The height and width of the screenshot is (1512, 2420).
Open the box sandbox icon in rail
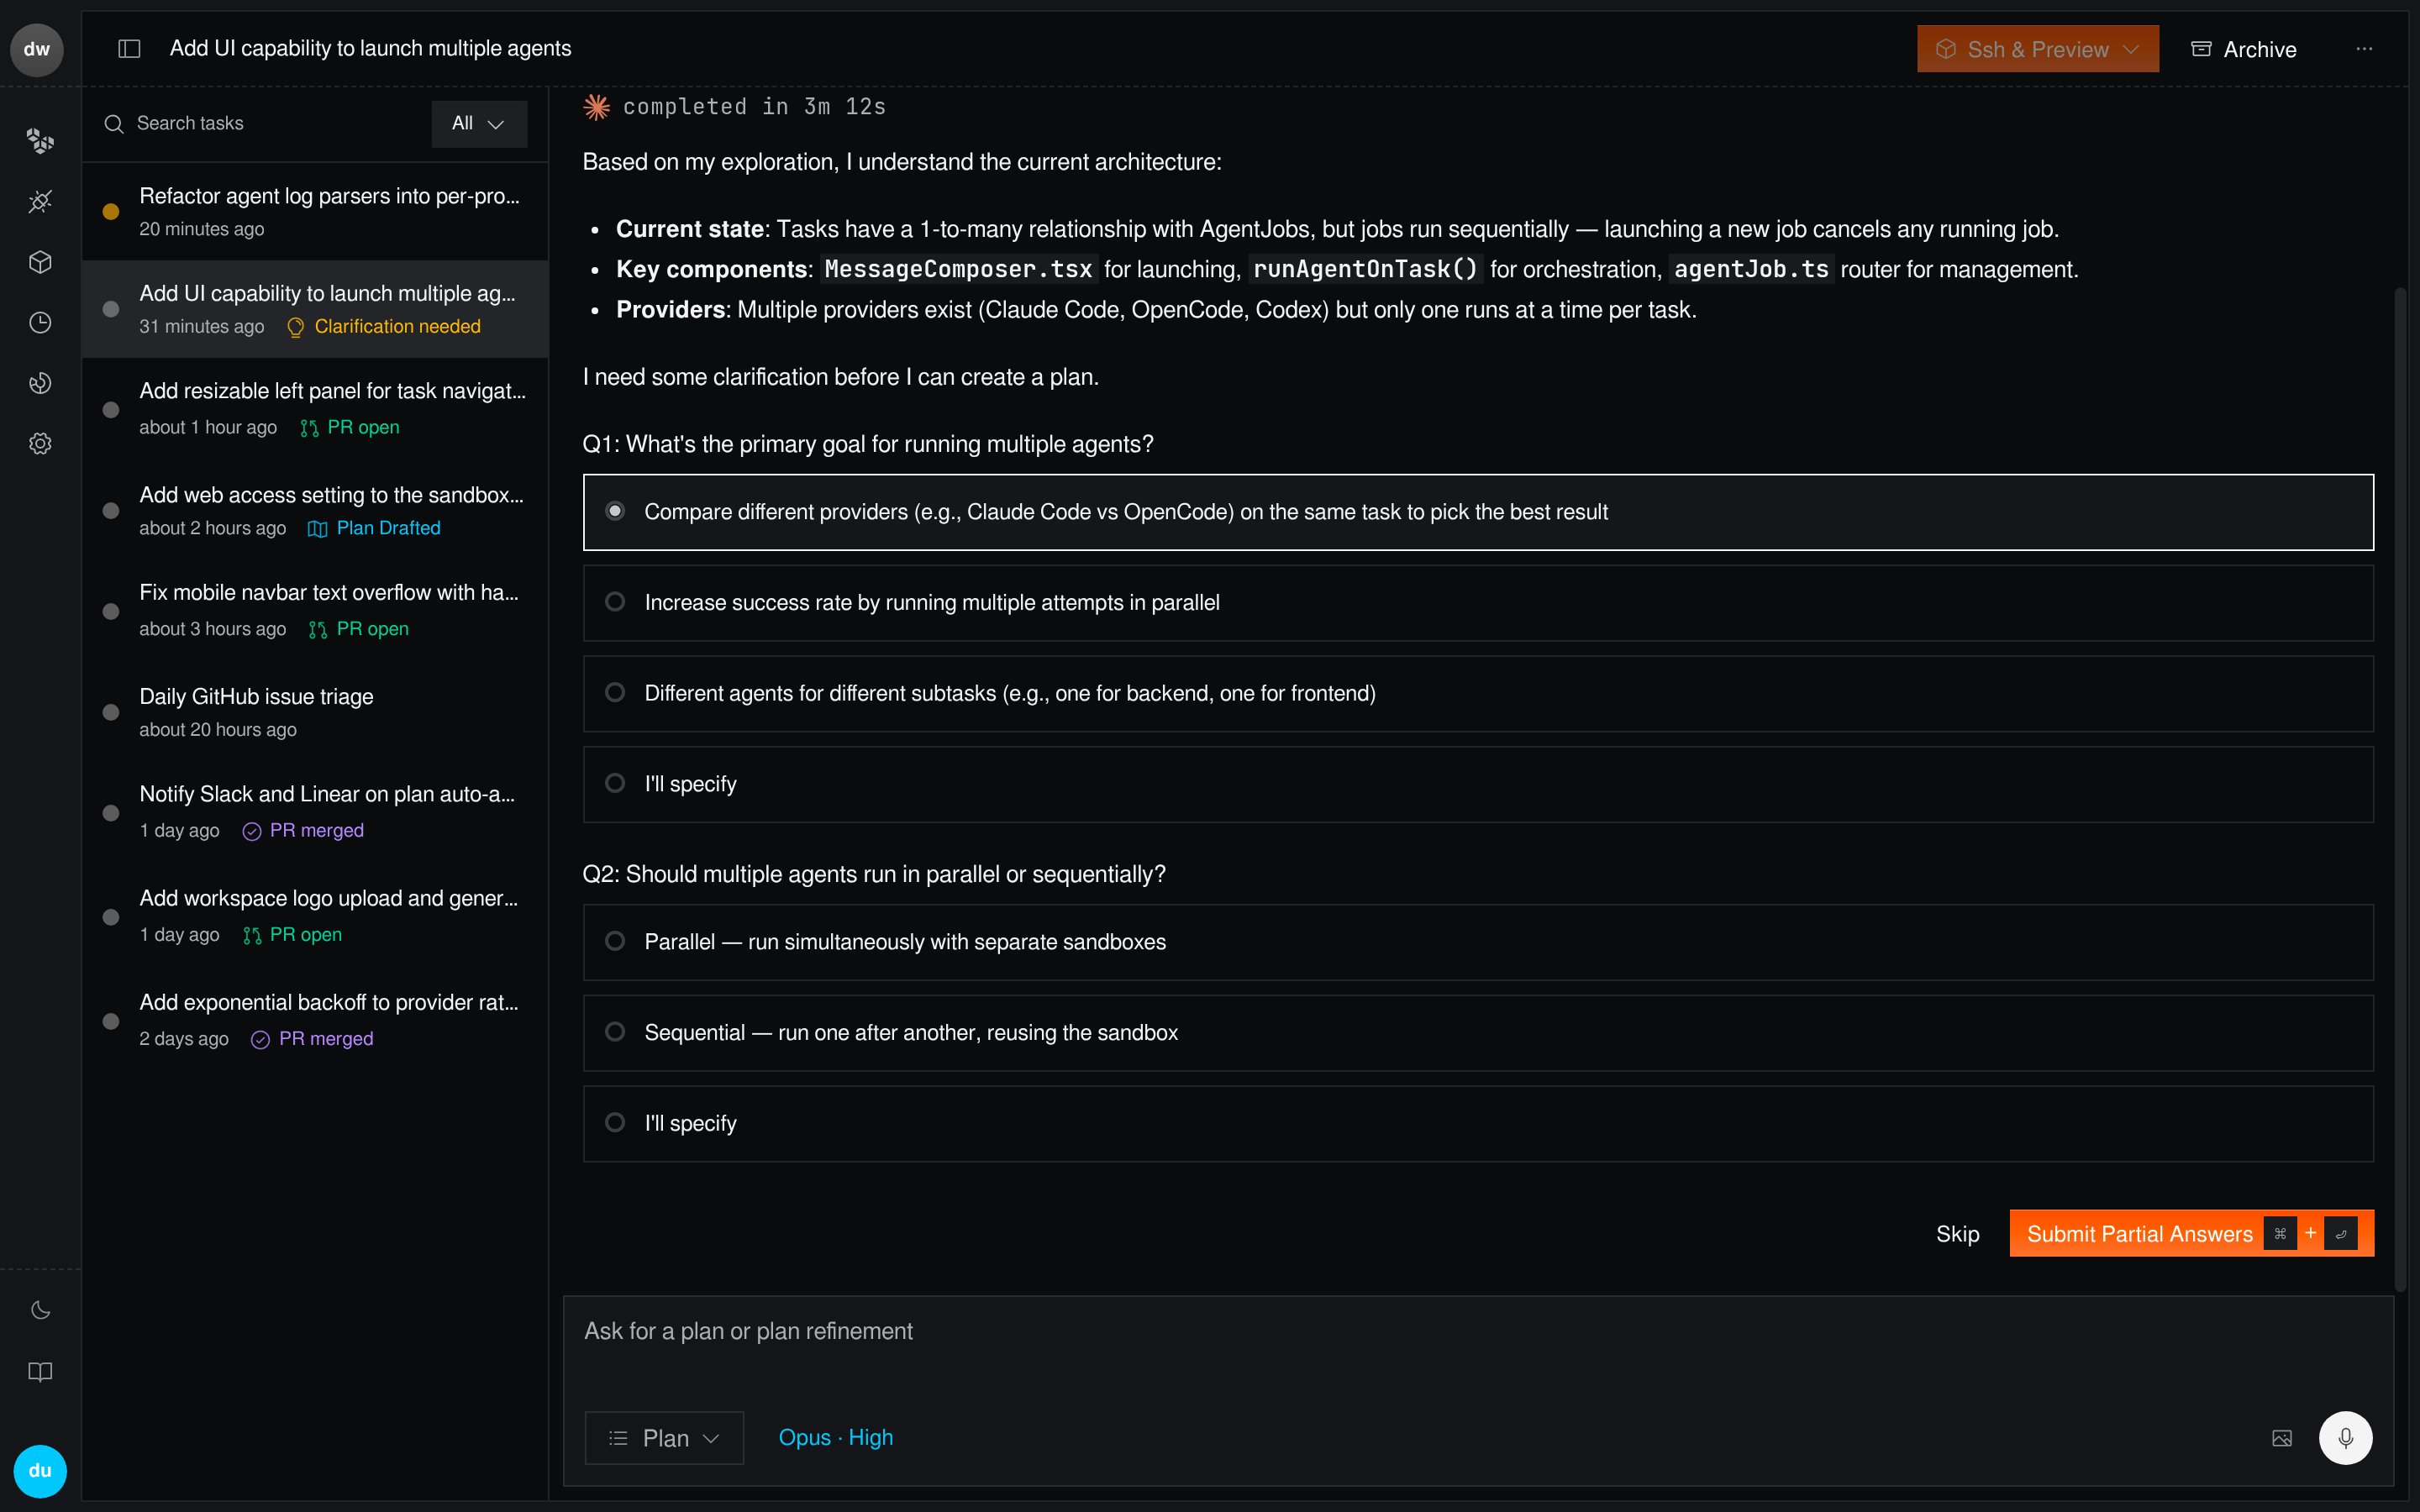click(x=40, y=262)
